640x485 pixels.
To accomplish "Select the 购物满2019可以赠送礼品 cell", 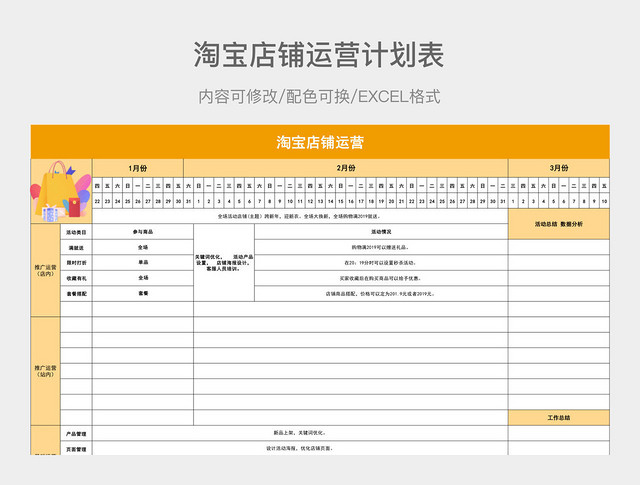I will tap(381, 247).
